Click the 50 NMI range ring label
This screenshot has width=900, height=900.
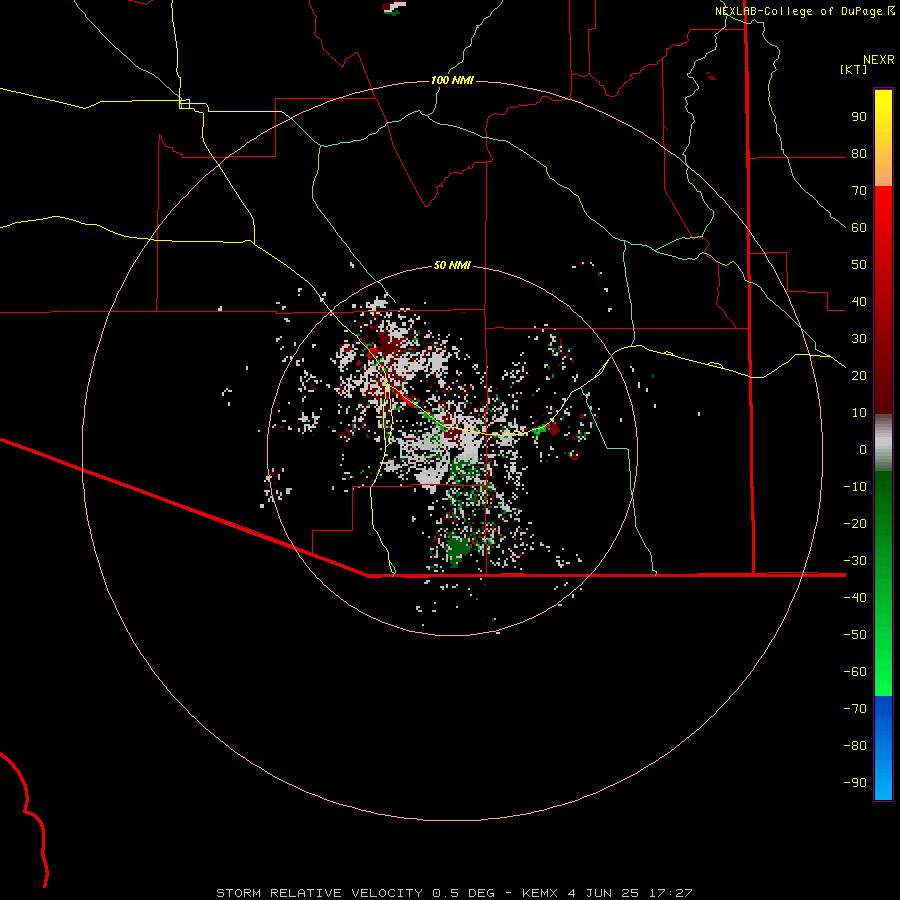click(x=452, y=265)
